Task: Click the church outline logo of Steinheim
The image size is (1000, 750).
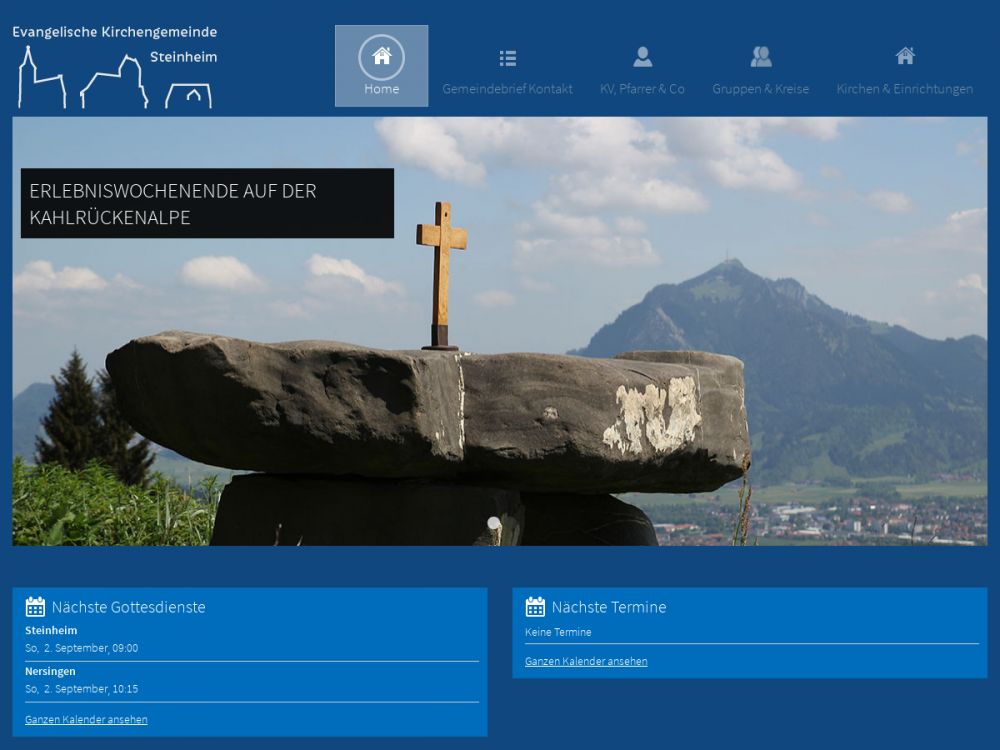Action: point(112,82)
